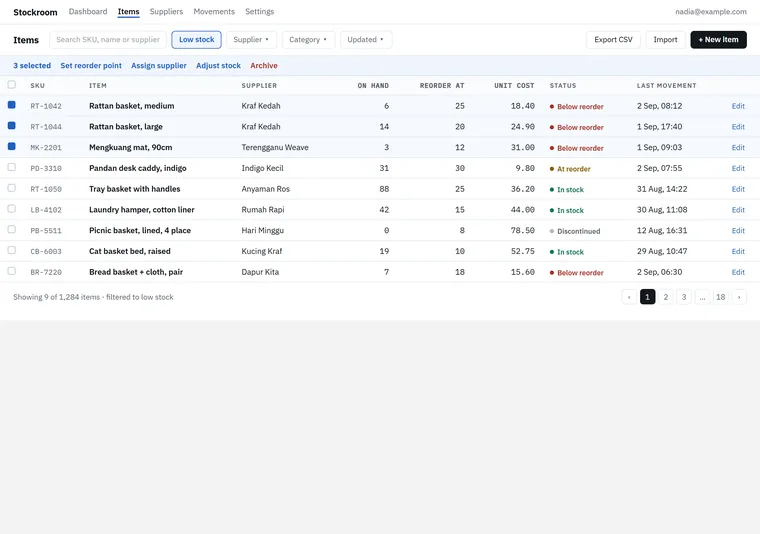
Task: Click the search SKU input field
Action: 108,40
